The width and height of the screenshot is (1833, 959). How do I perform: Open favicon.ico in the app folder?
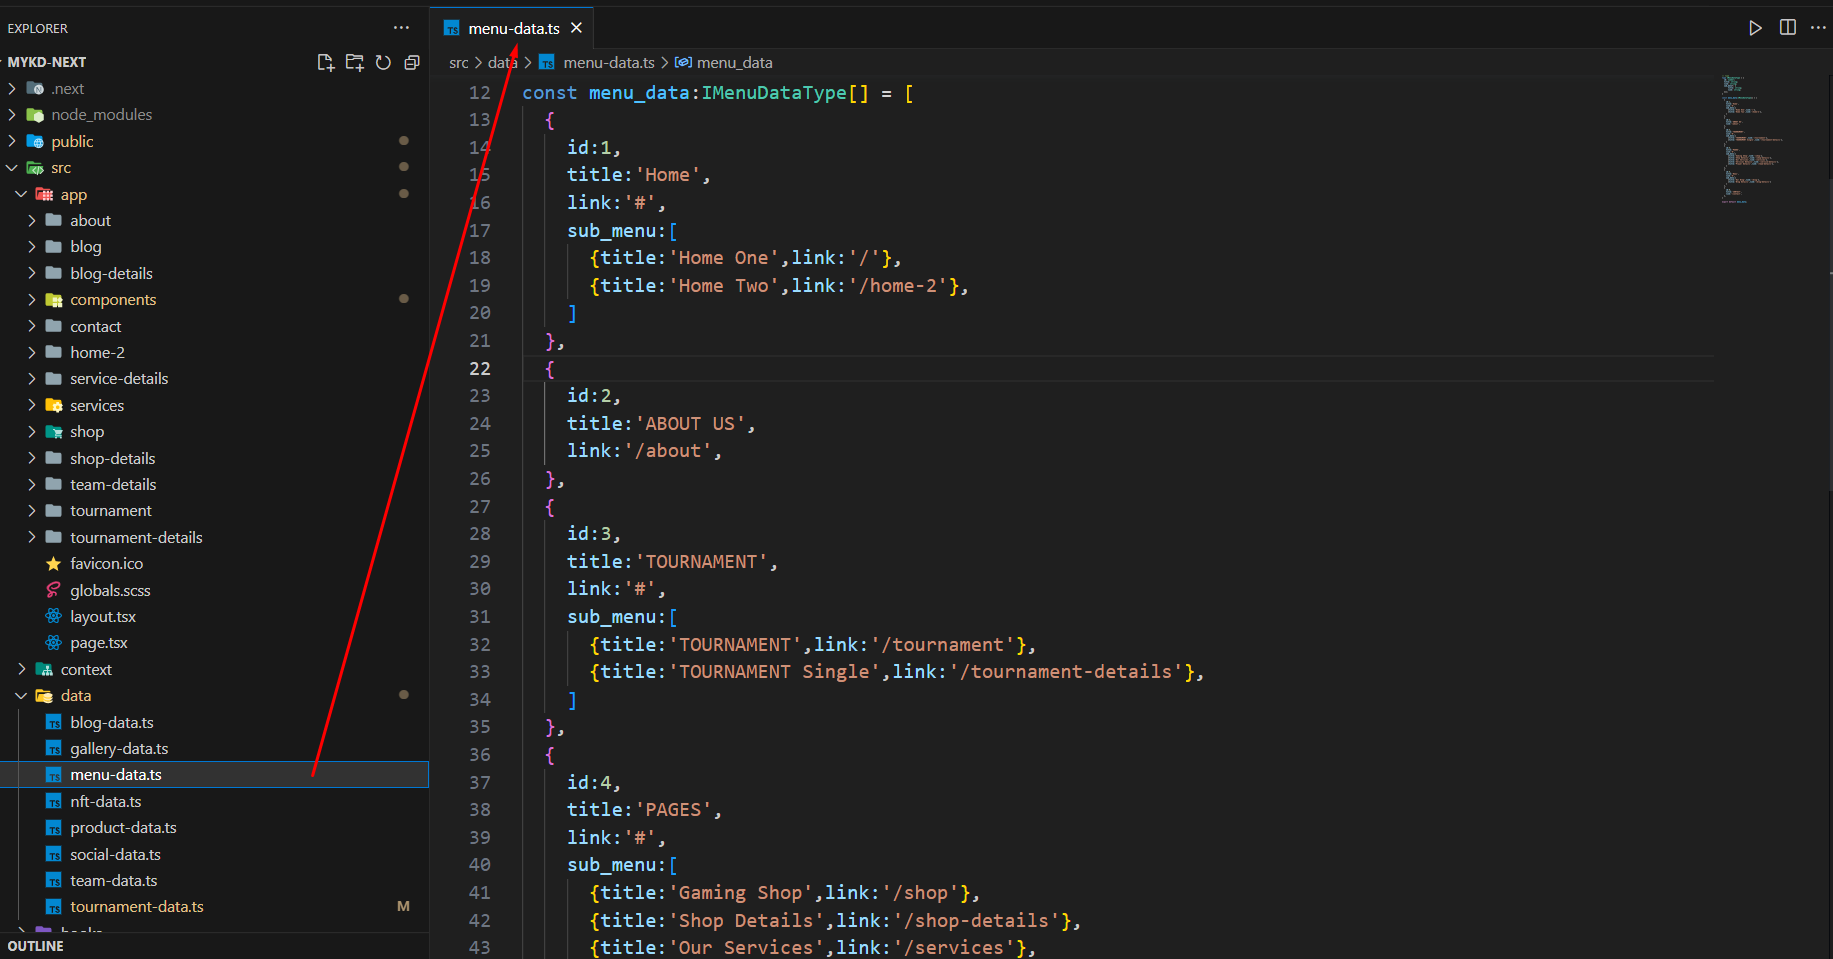pos(214,564)
